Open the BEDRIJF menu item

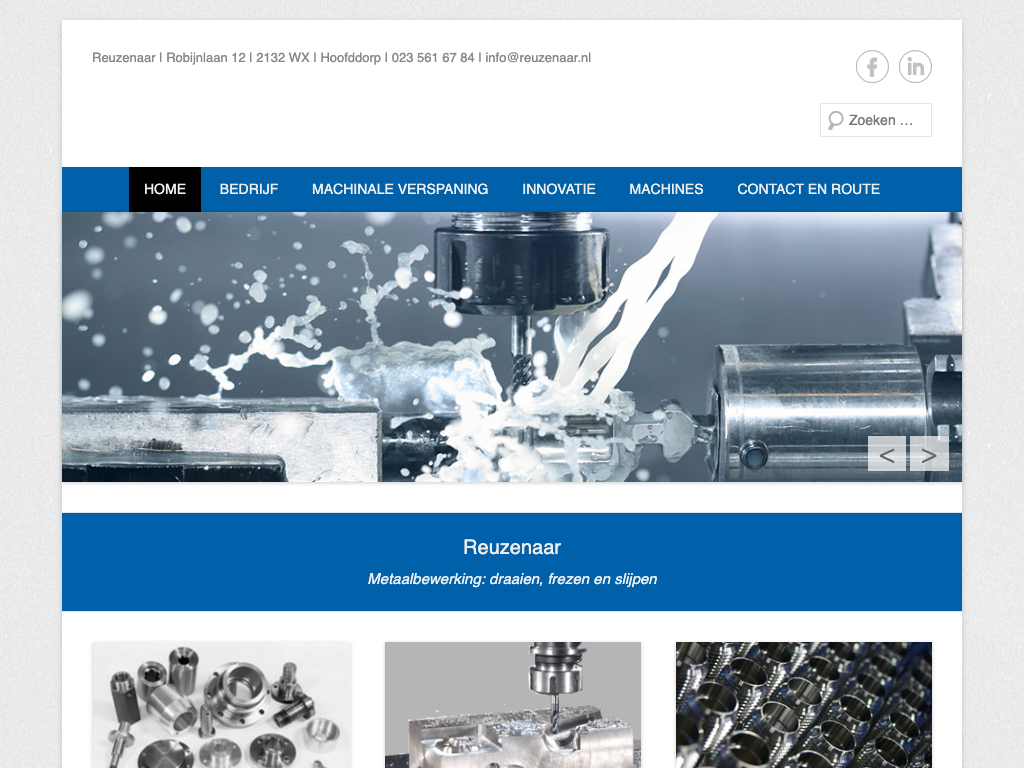(249, 189)
